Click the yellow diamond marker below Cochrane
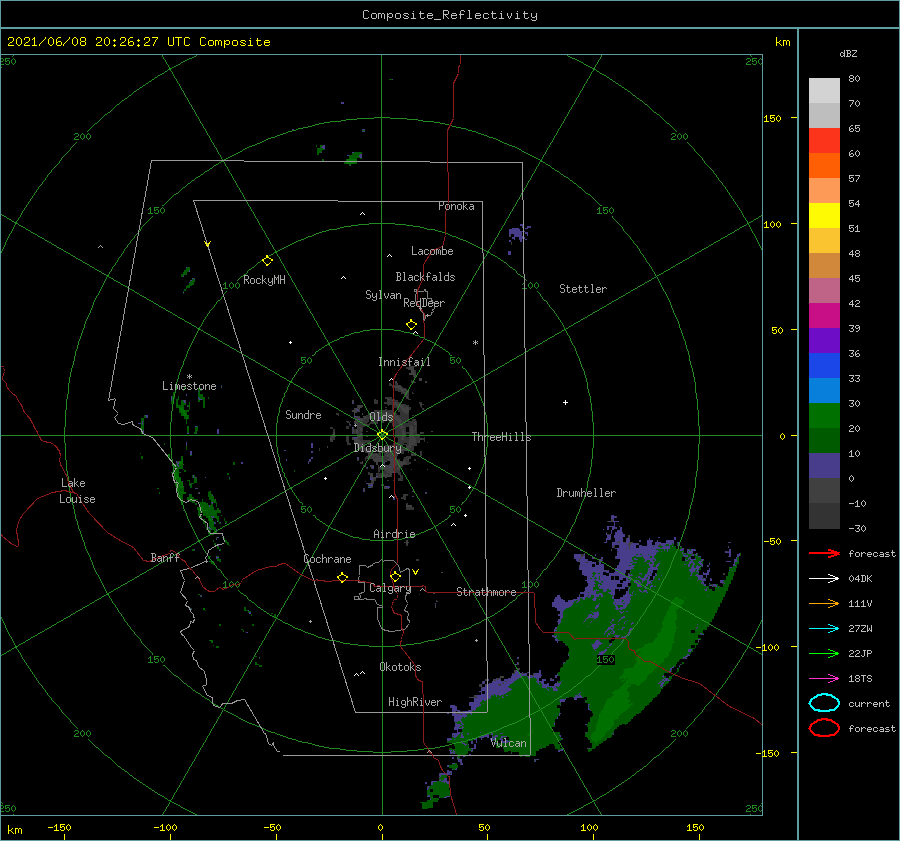The width and height of the screenshot is (900, 841). (343, 577)
